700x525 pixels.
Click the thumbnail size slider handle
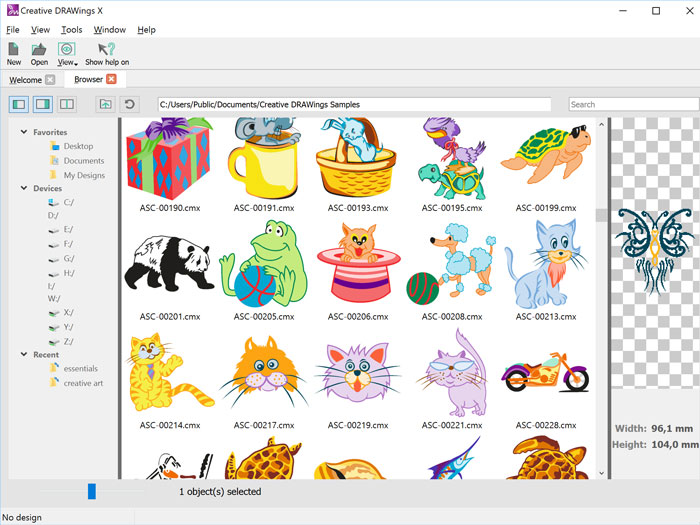(x=92, y=491)
